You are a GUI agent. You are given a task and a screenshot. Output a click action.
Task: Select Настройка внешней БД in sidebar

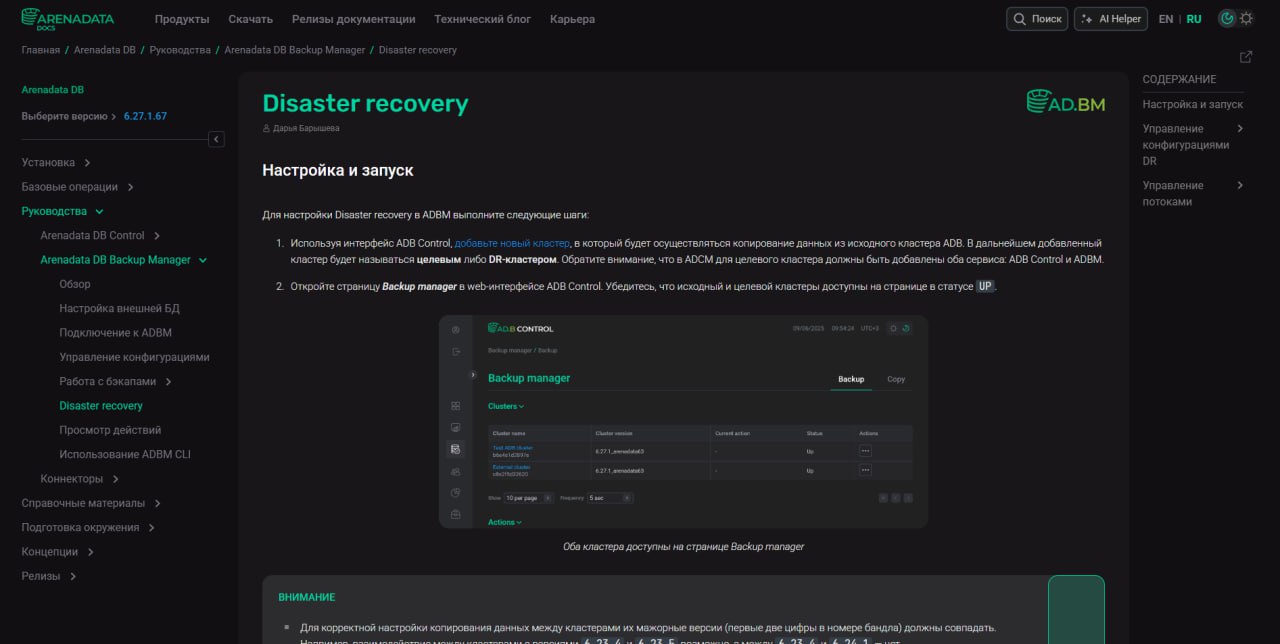[119, 309]
